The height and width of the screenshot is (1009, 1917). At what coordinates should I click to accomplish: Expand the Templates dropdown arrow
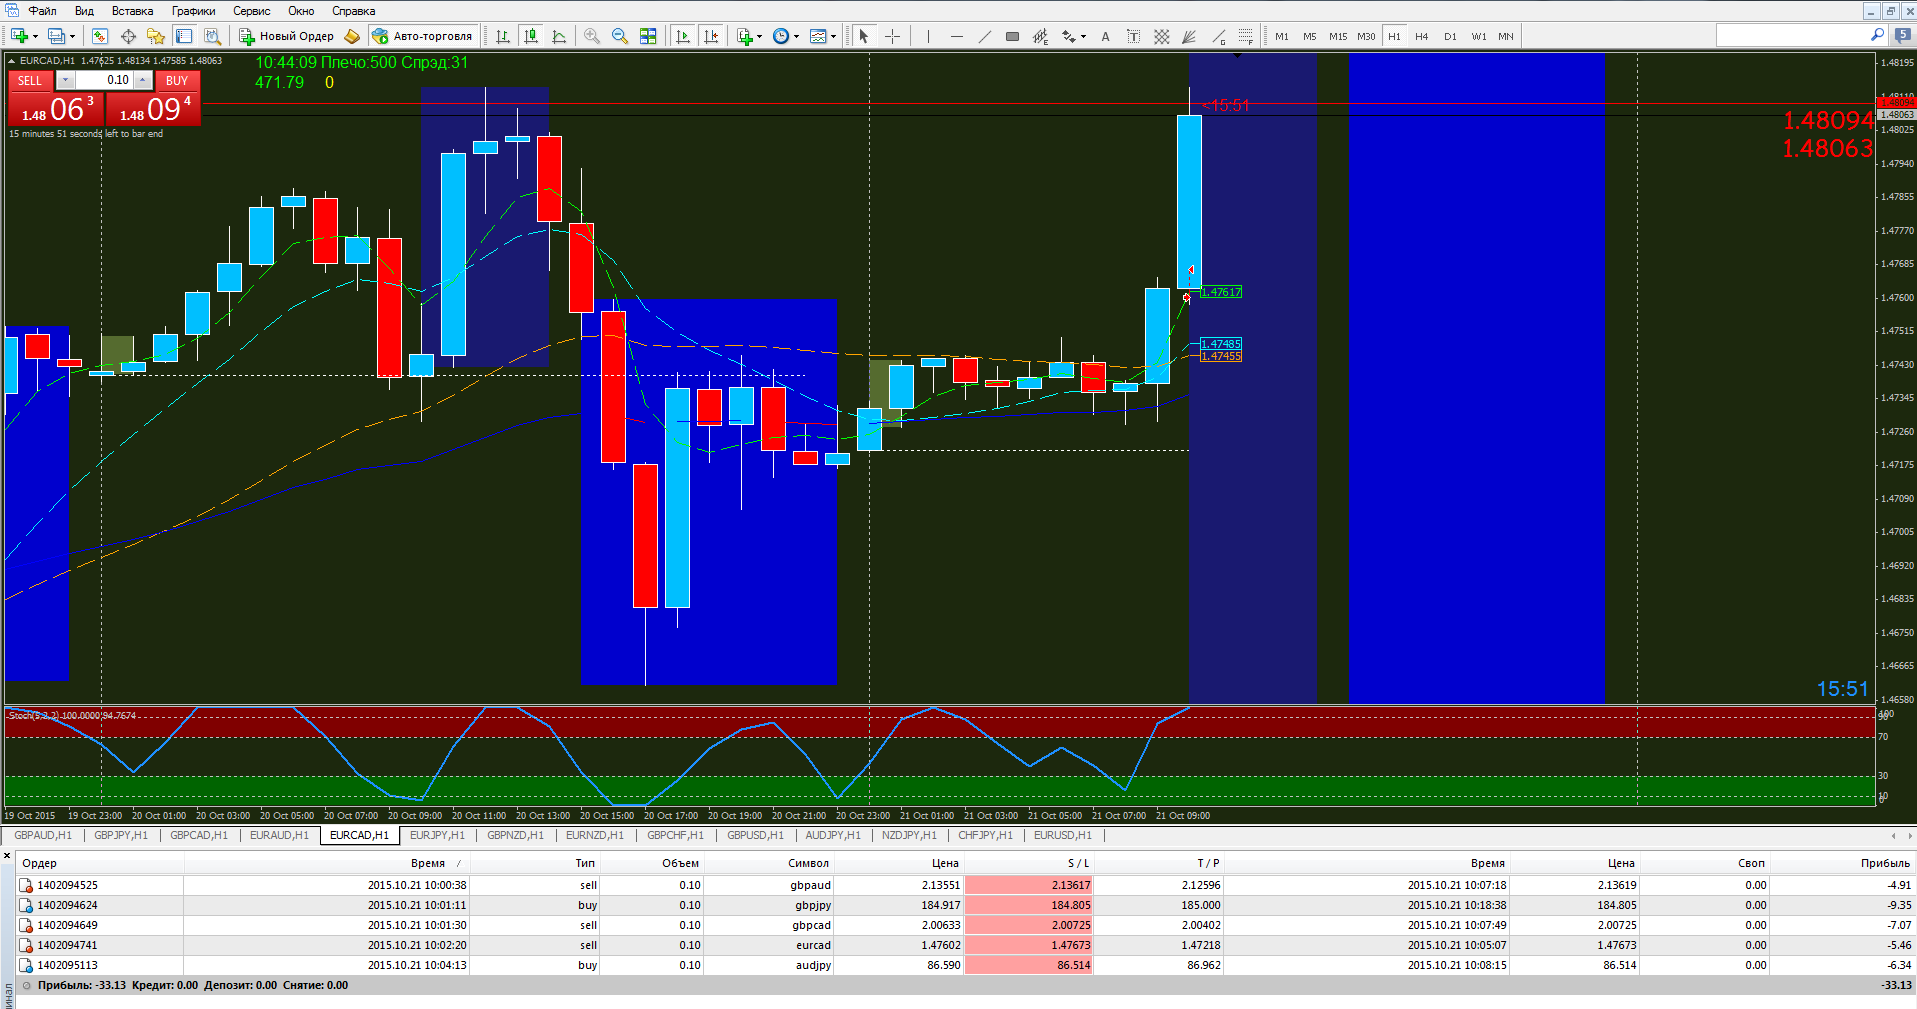pyautogui.click(x=833, y=37)
